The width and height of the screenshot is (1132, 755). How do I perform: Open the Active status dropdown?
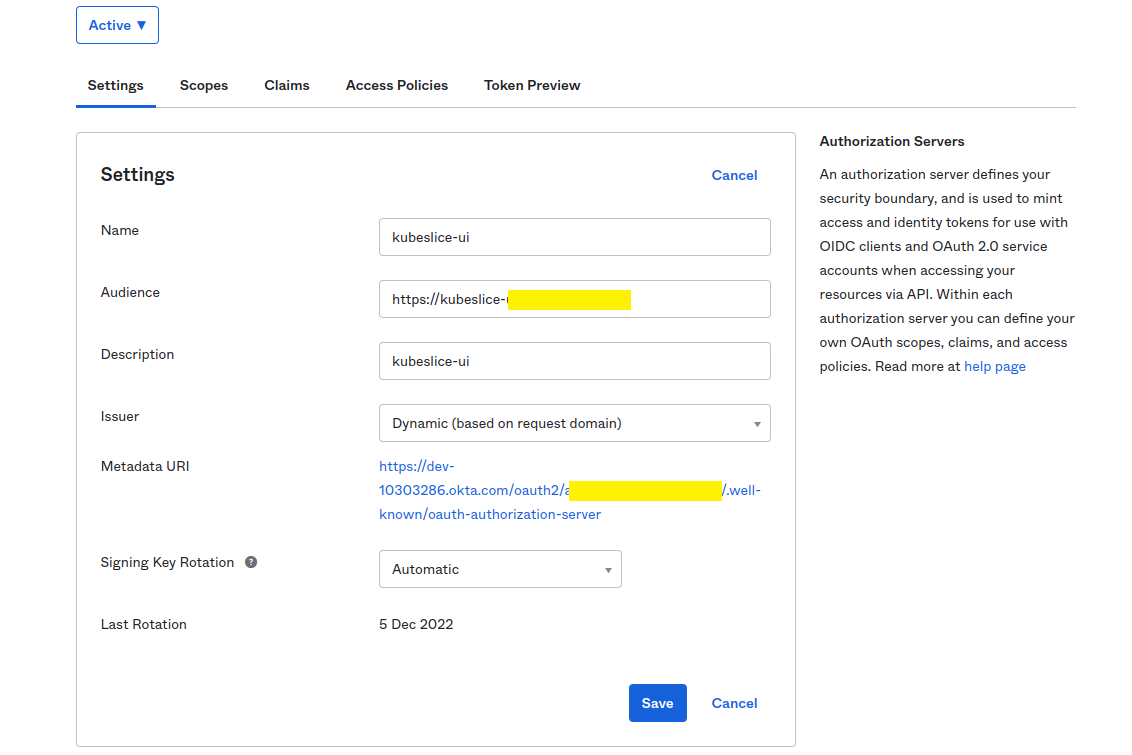[x=117, y=25]
